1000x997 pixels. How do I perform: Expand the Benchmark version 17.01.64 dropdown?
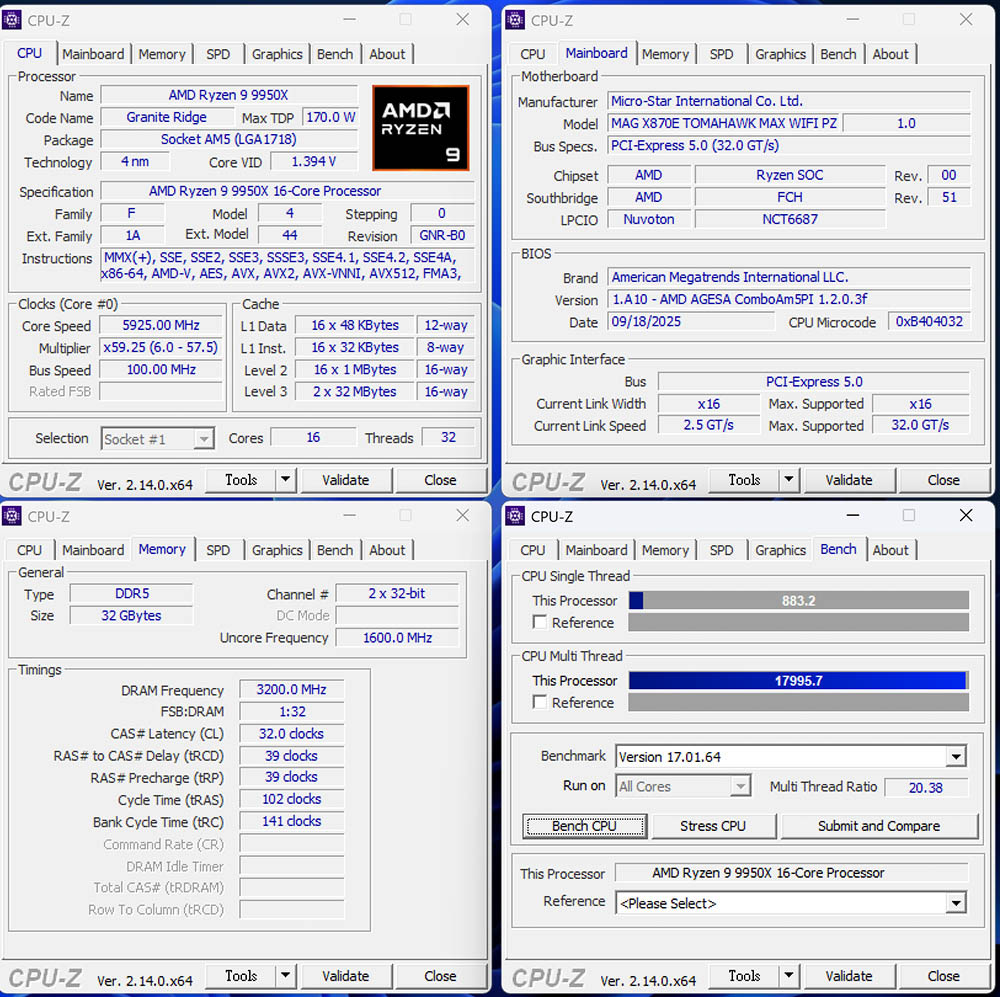(956, 757)
